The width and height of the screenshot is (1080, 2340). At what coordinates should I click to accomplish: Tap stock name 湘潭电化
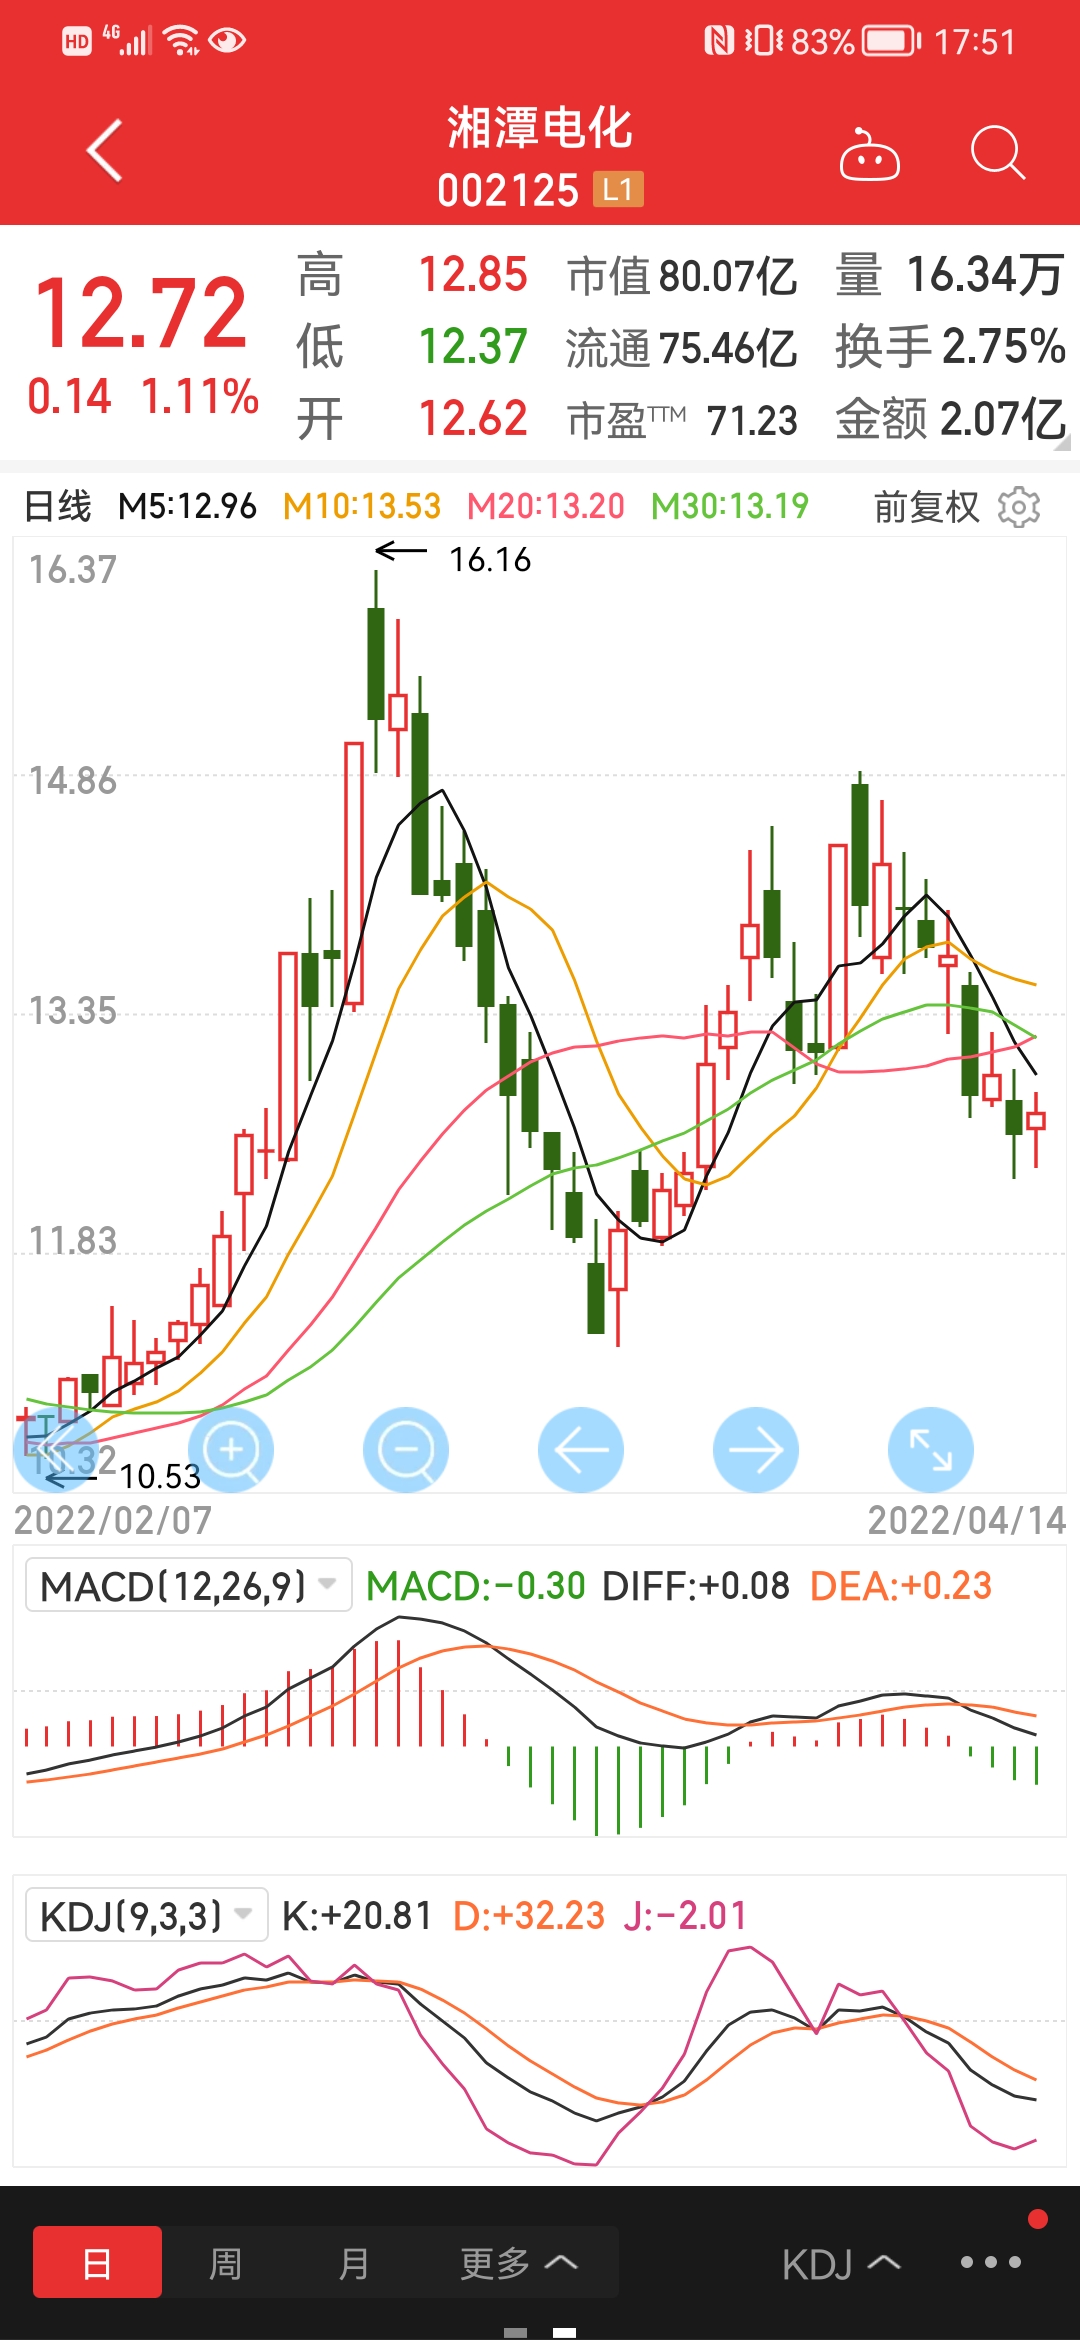click(540, 129)
